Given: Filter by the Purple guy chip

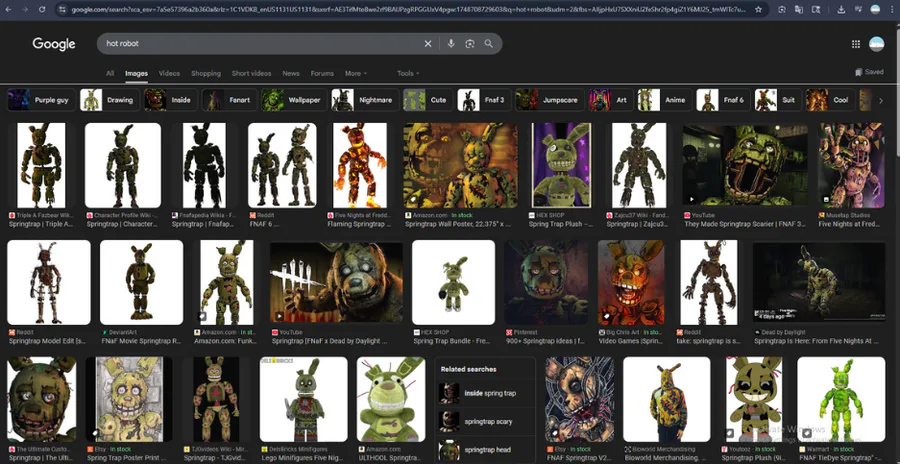Looking at the screenshot, I should [40, 100].
